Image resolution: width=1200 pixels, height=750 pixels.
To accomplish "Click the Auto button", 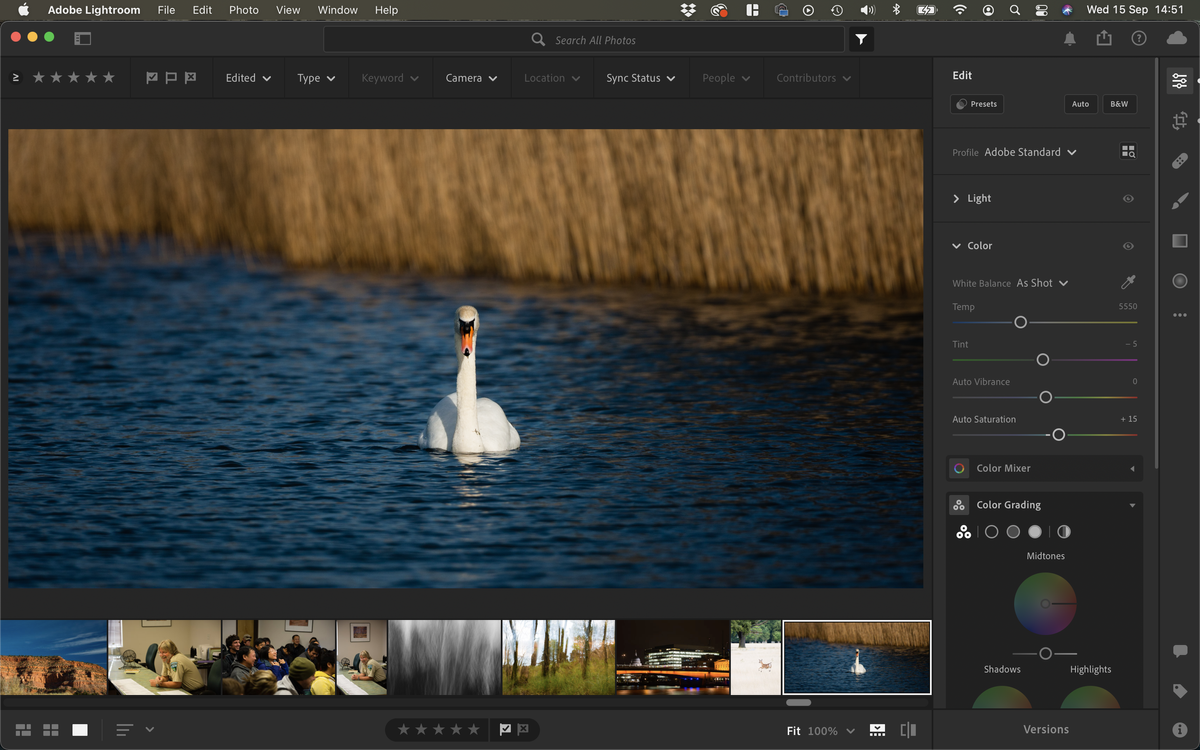I will click(x=1080, y=104).
